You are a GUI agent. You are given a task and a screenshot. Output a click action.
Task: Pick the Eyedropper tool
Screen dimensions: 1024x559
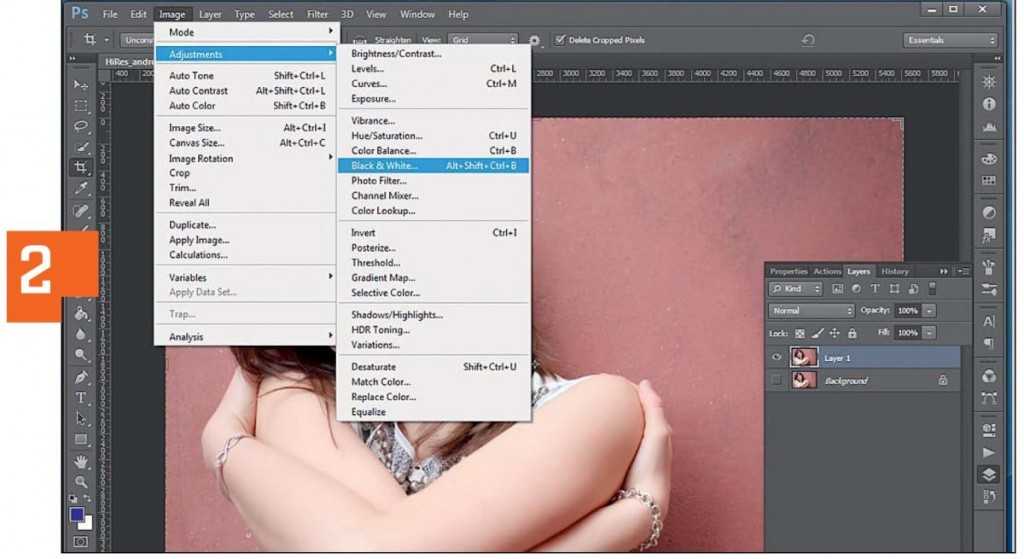point(81,188)
